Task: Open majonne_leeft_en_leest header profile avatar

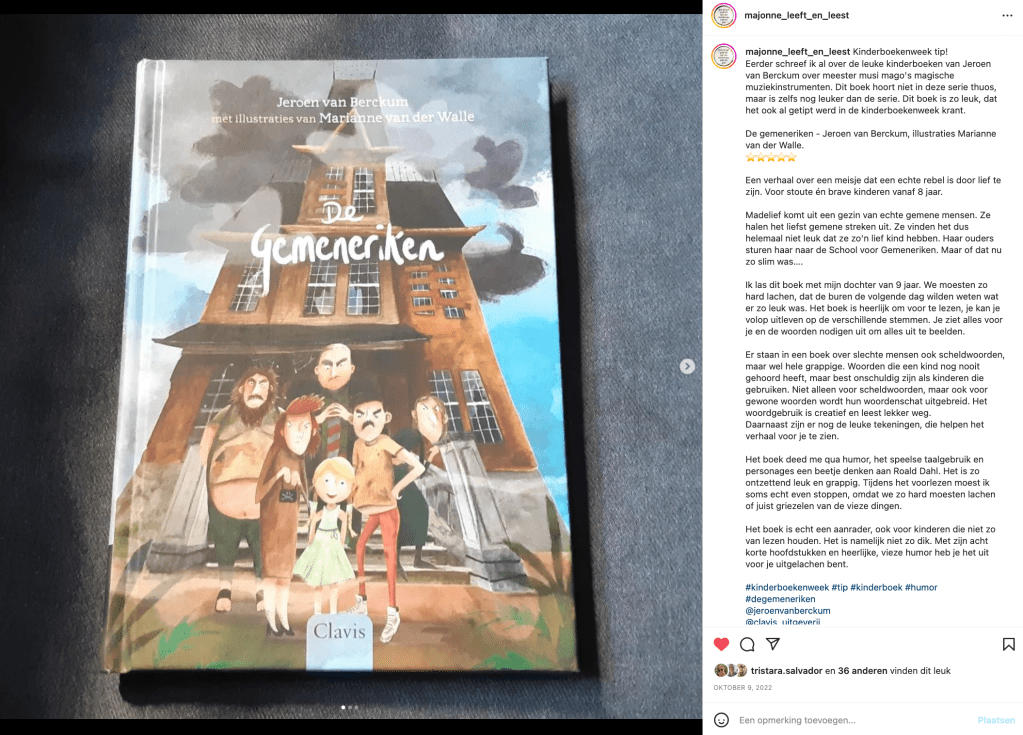Action: (724, 16)
